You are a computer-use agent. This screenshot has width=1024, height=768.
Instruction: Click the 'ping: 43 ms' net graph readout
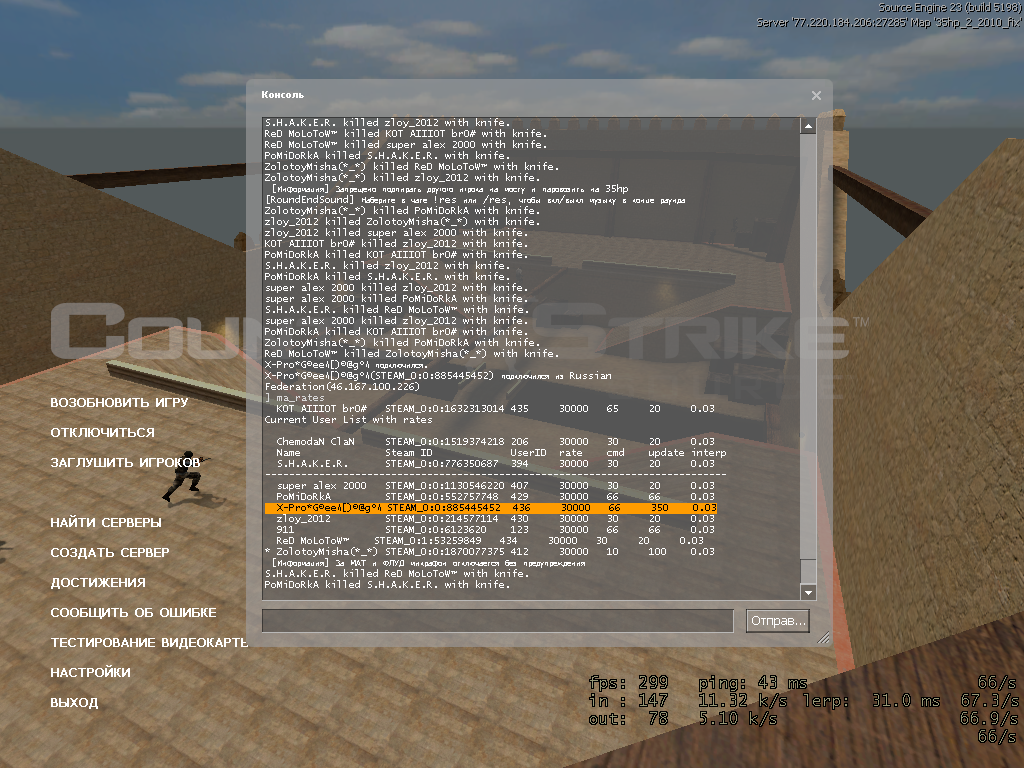tap(752, 683)
